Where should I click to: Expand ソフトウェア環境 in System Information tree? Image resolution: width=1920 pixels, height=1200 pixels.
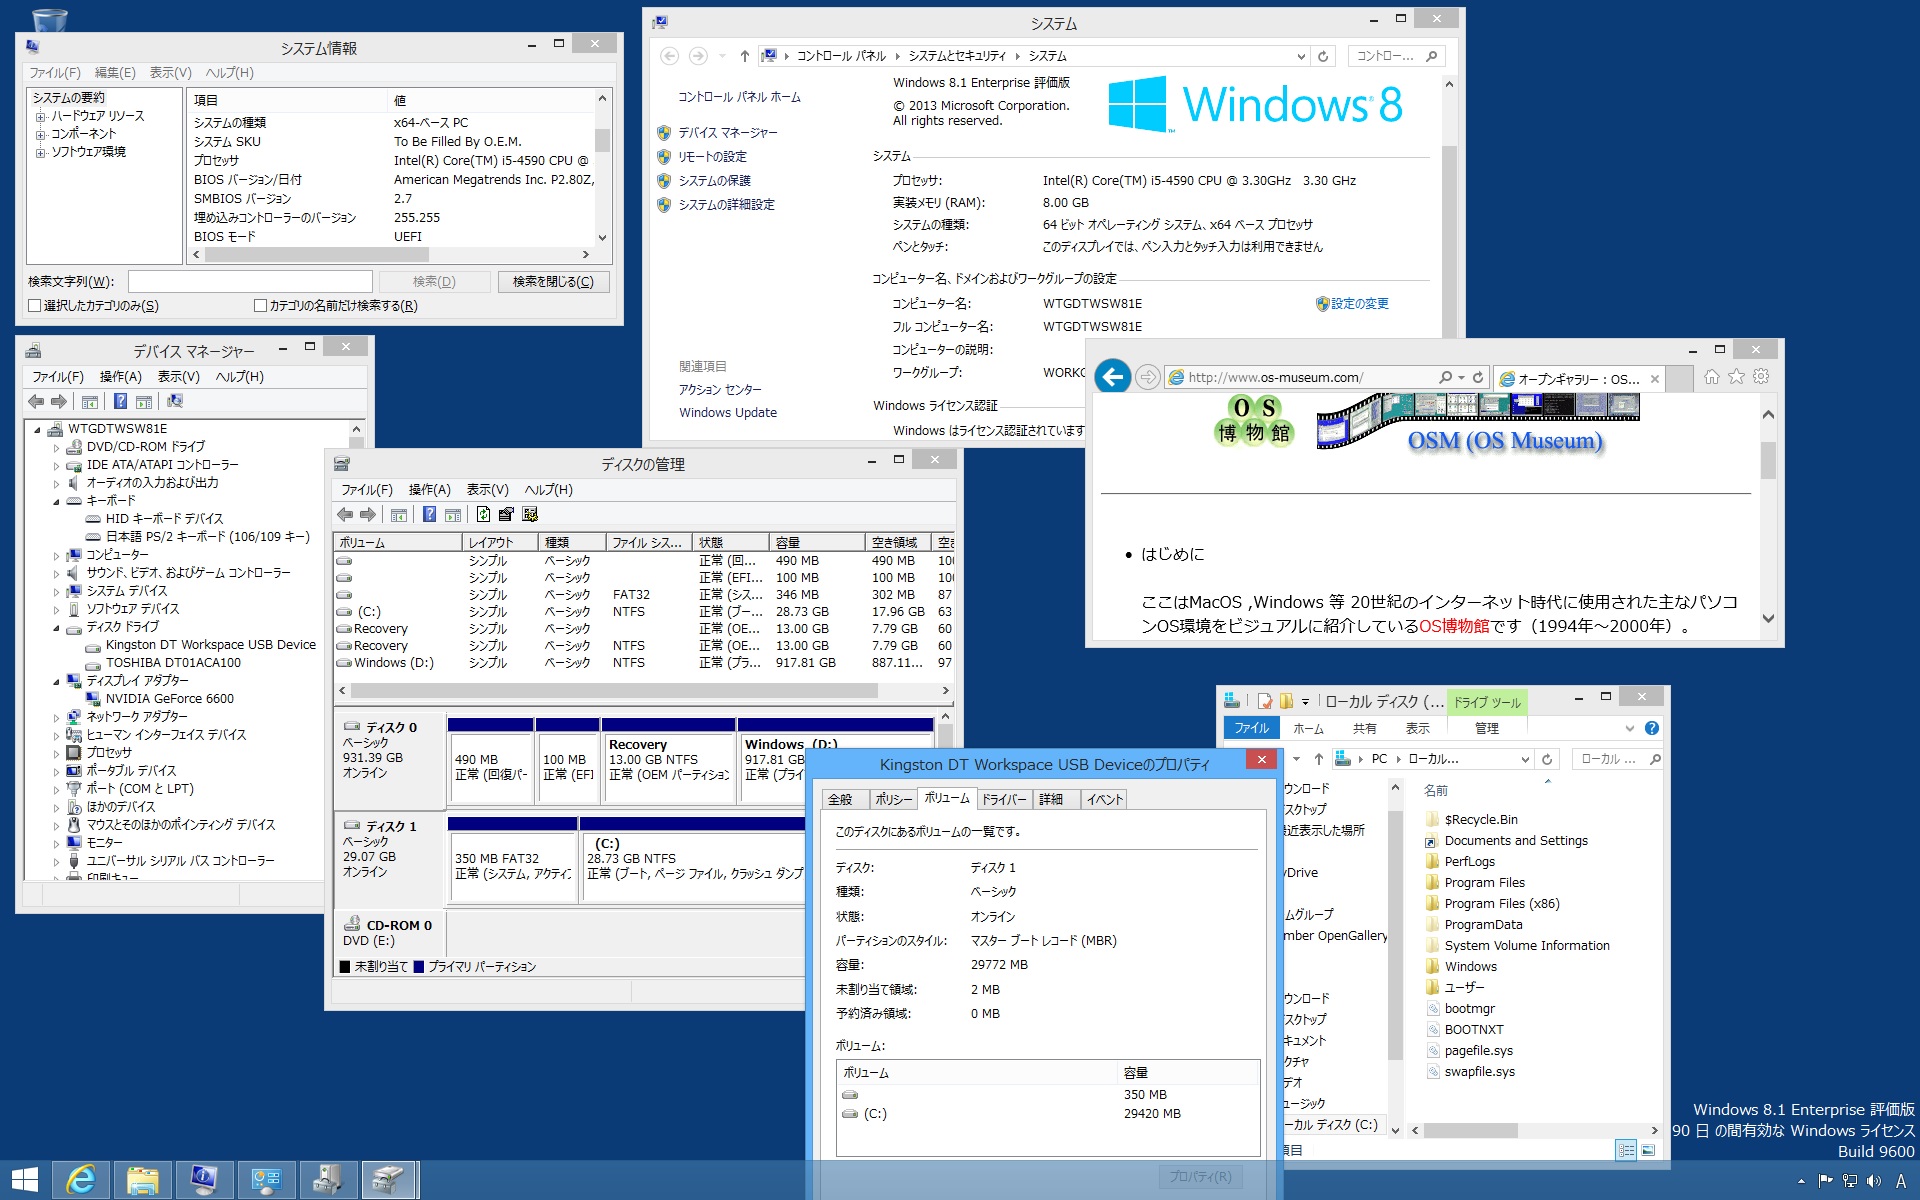41,153
